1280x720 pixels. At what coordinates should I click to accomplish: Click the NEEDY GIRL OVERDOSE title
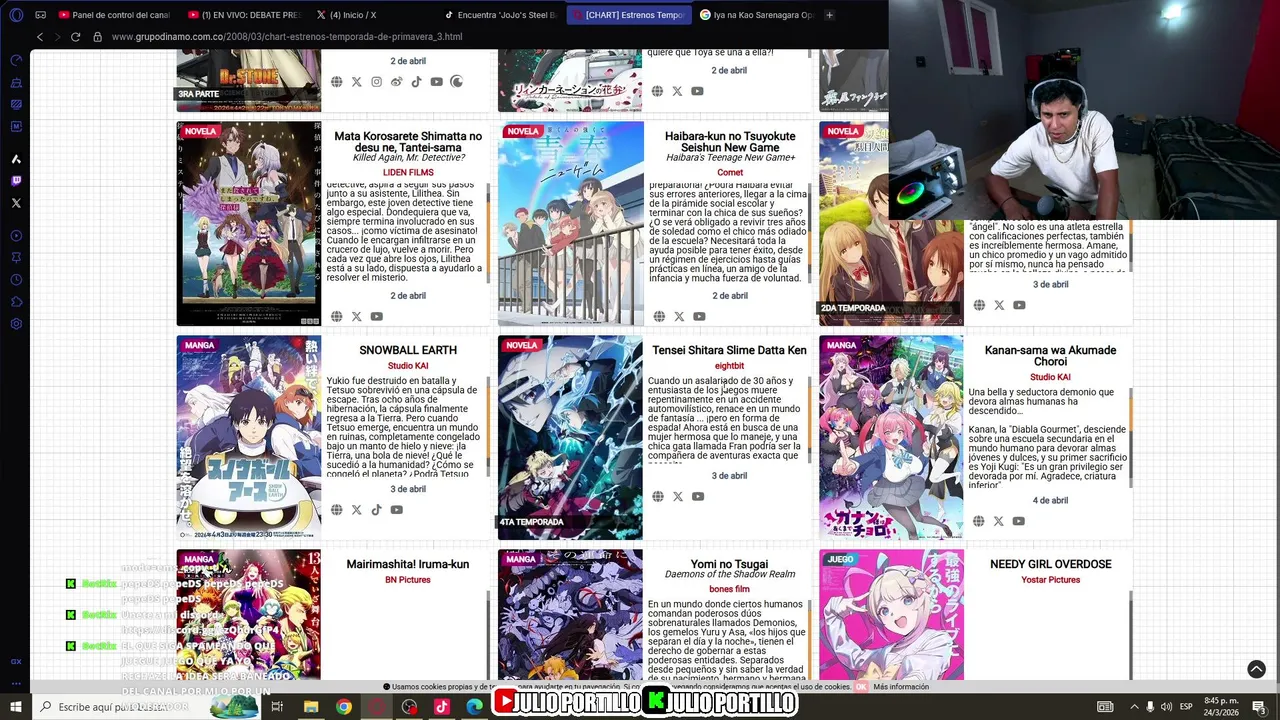click(x=1050, y=564)
